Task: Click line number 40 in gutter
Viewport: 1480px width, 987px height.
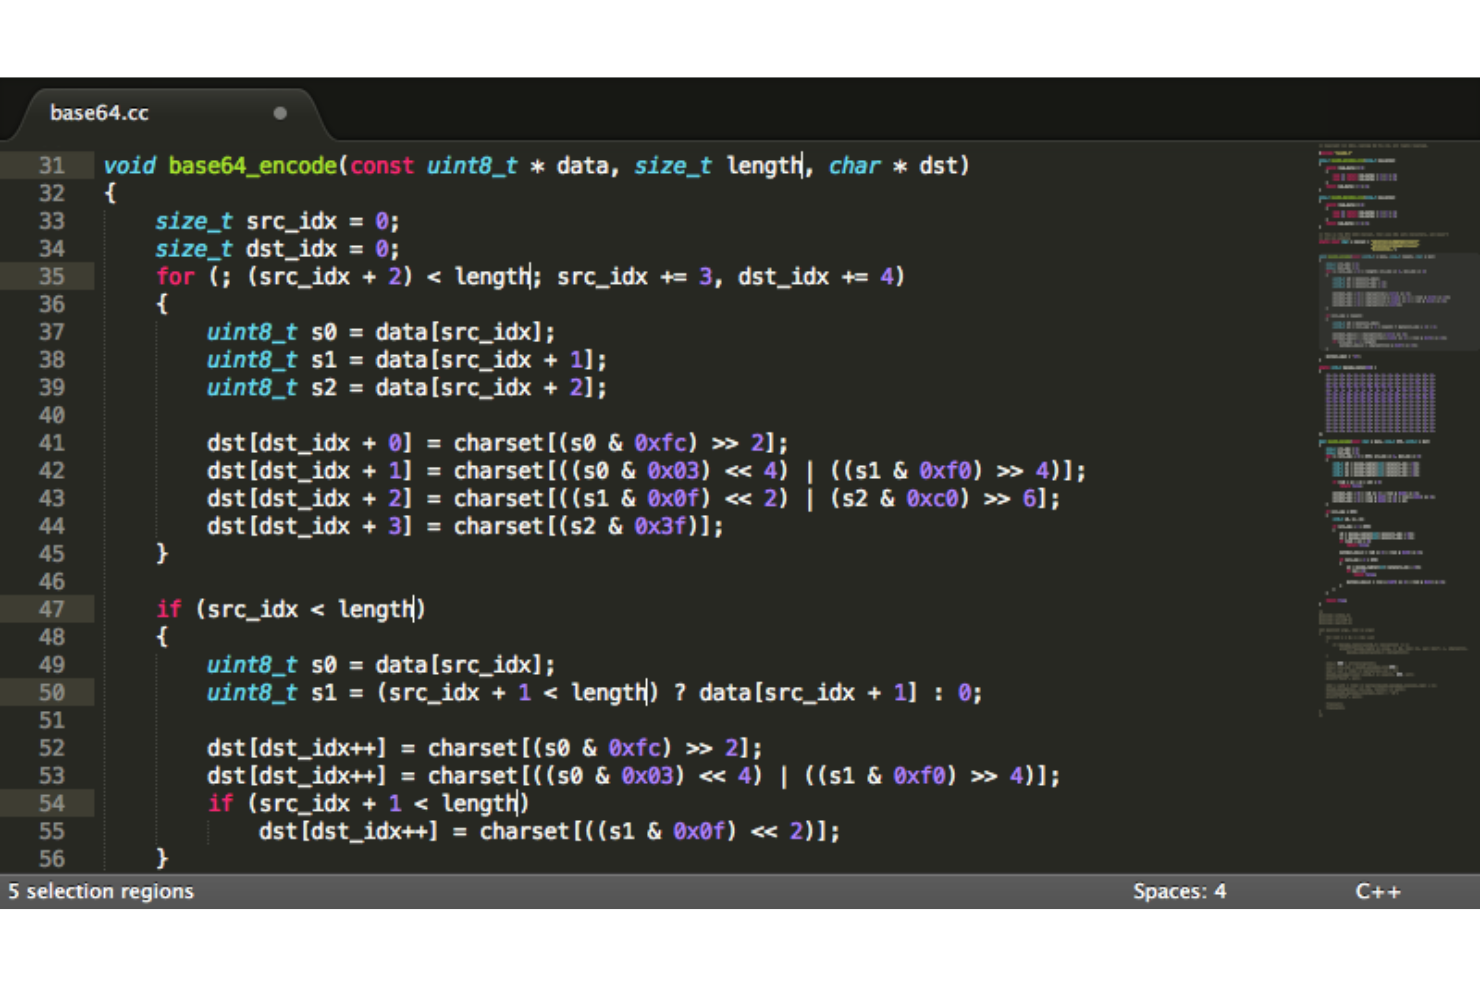Action: [x=52, y=415]
